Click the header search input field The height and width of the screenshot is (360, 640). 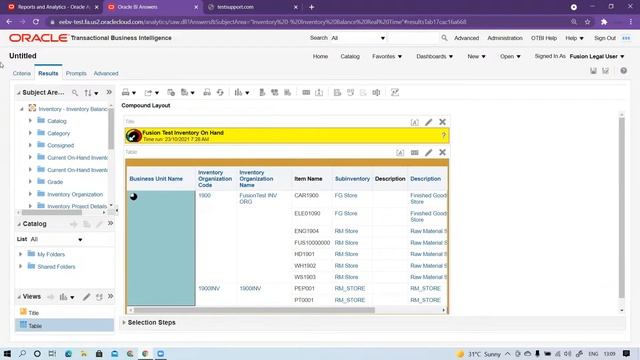point(413,38)
